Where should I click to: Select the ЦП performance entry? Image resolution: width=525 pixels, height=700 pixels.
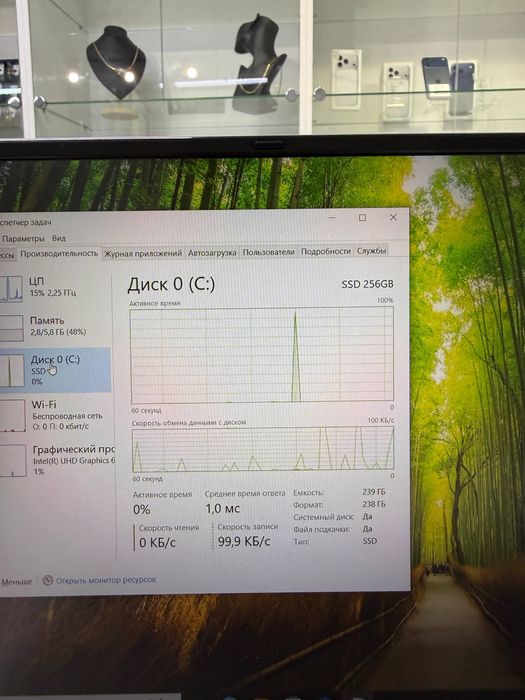(54, 287)
